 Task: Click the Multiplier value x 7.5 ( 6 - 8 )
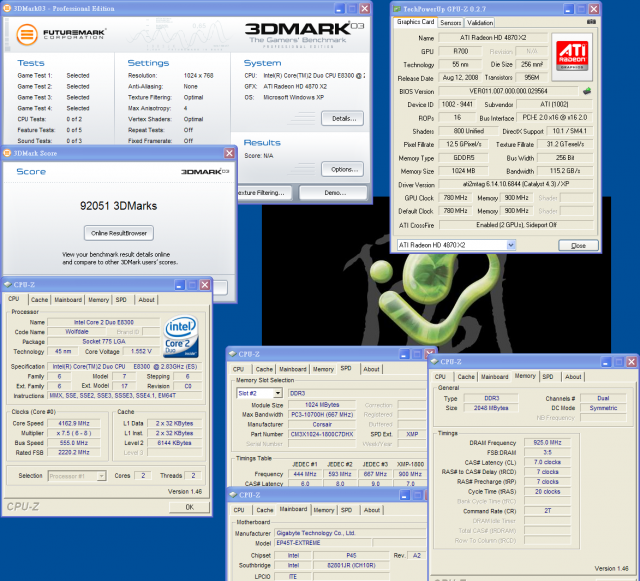click(x=73, y=433)
